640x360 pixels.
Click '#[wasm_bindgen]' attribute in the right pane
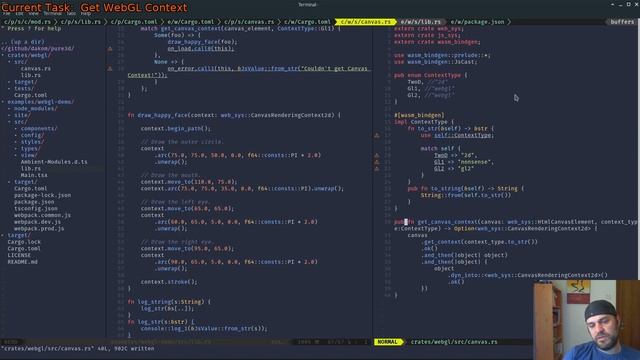[x=419, y=115]
